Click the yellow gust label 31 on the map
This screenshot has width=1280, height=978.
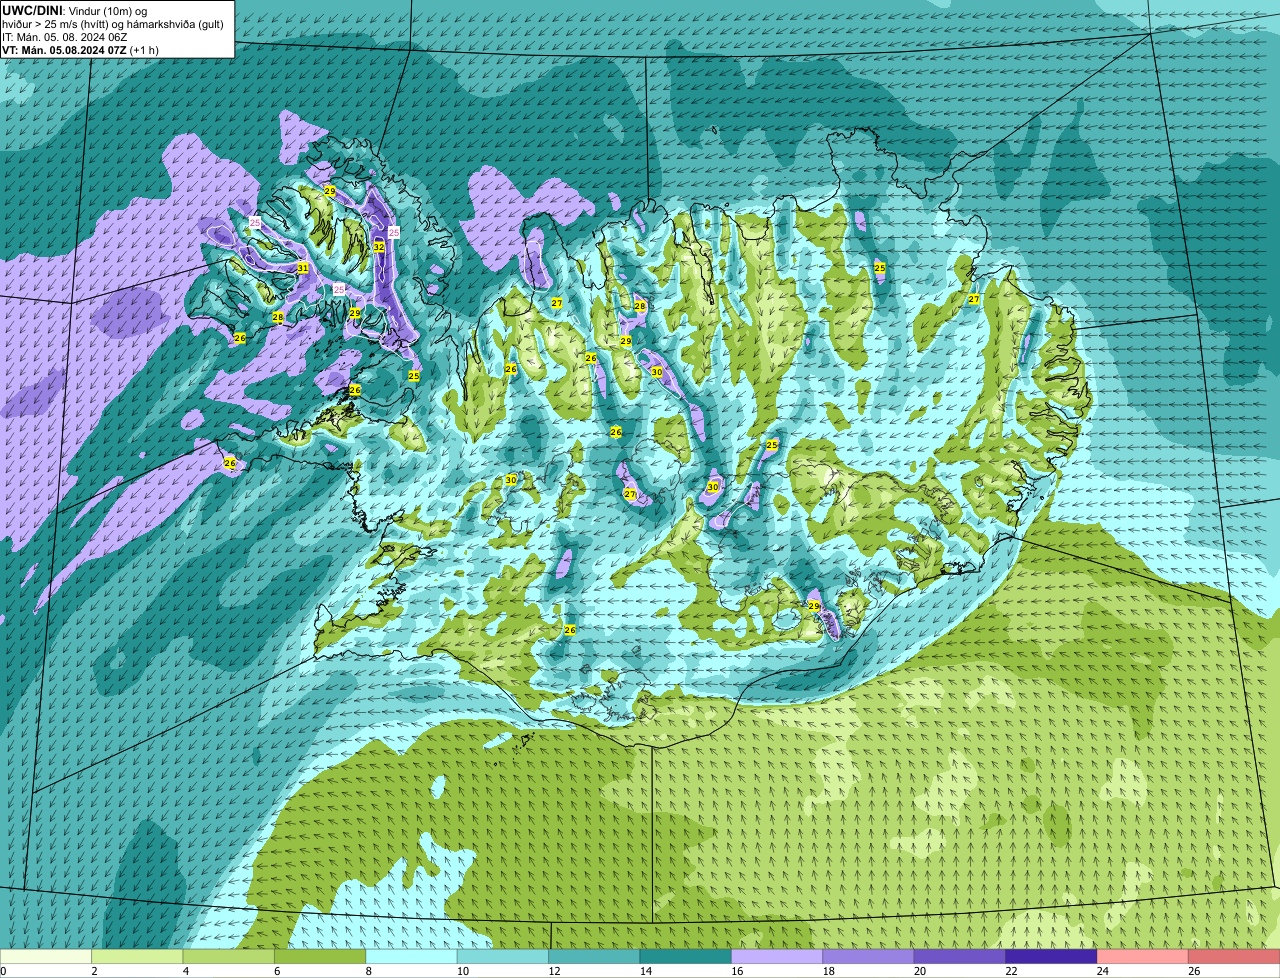(x=303, y=268)
